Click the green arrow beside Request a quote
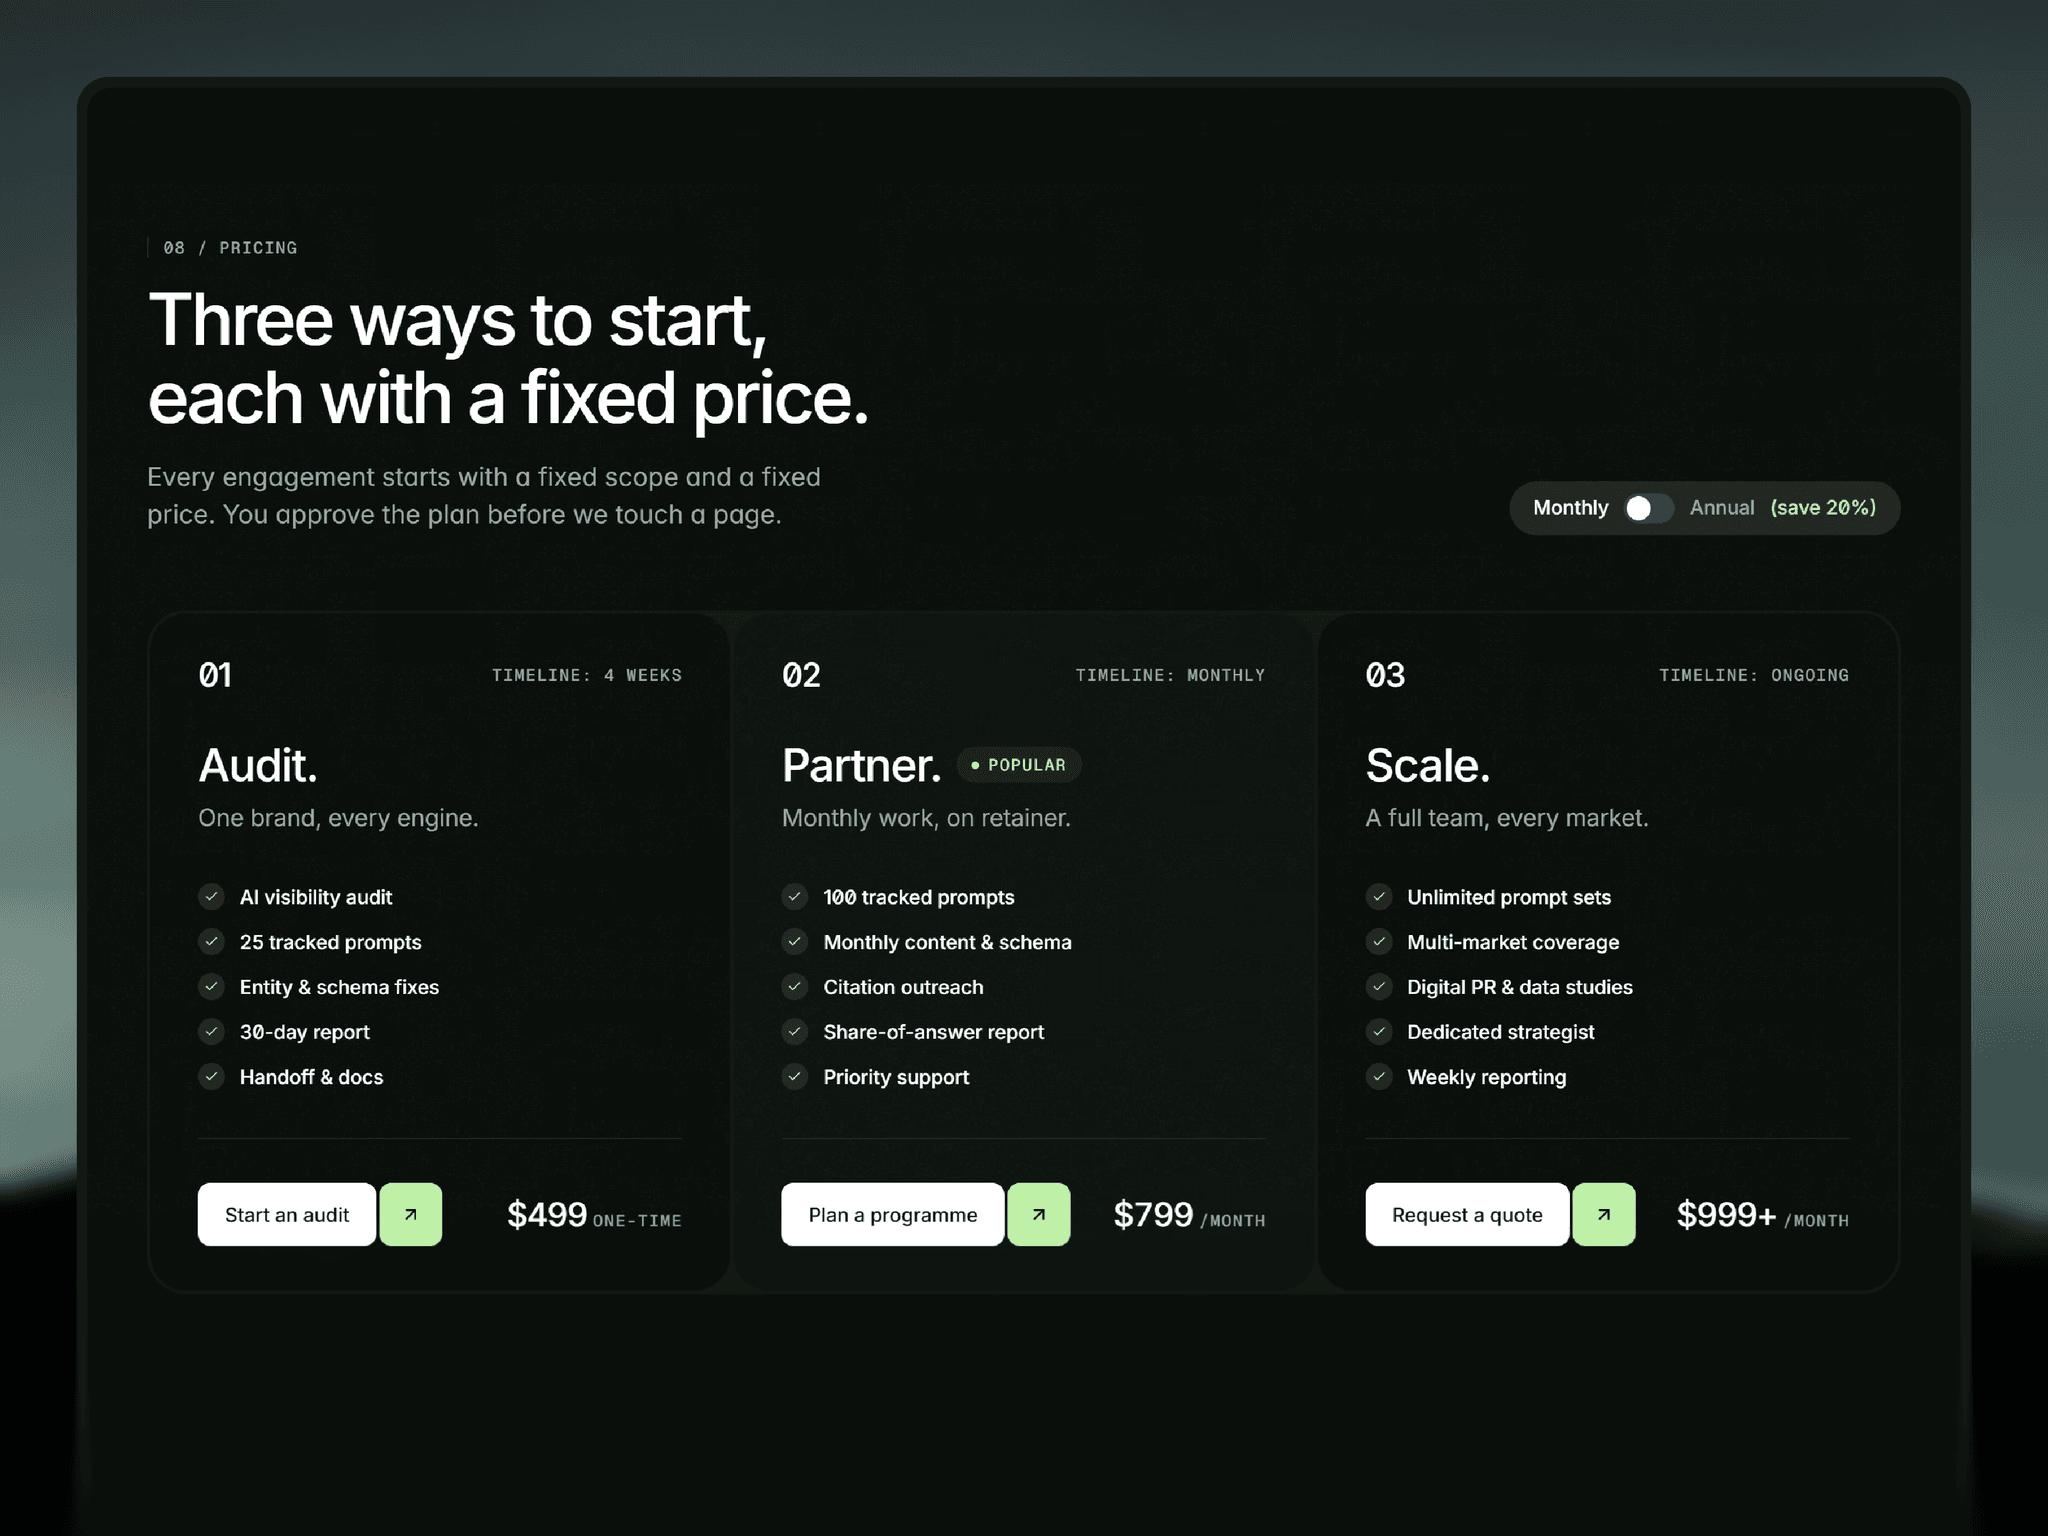Image resolution: width=2048 pixels, height=1536 pixels. pyautogui.click(x=1603, y=1214)
